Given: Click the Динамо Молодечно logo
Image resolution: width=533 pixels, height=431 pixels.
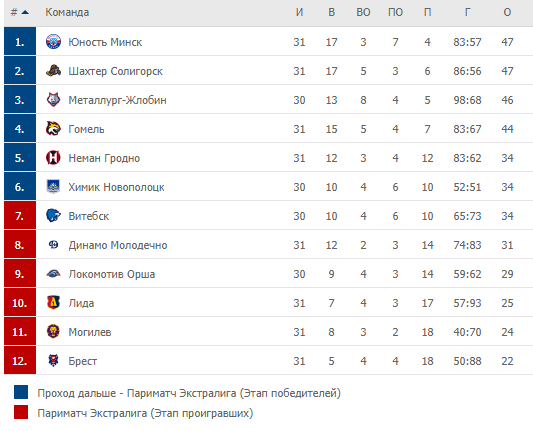Looking at the screenshot, I should click(x=53, y=244).
